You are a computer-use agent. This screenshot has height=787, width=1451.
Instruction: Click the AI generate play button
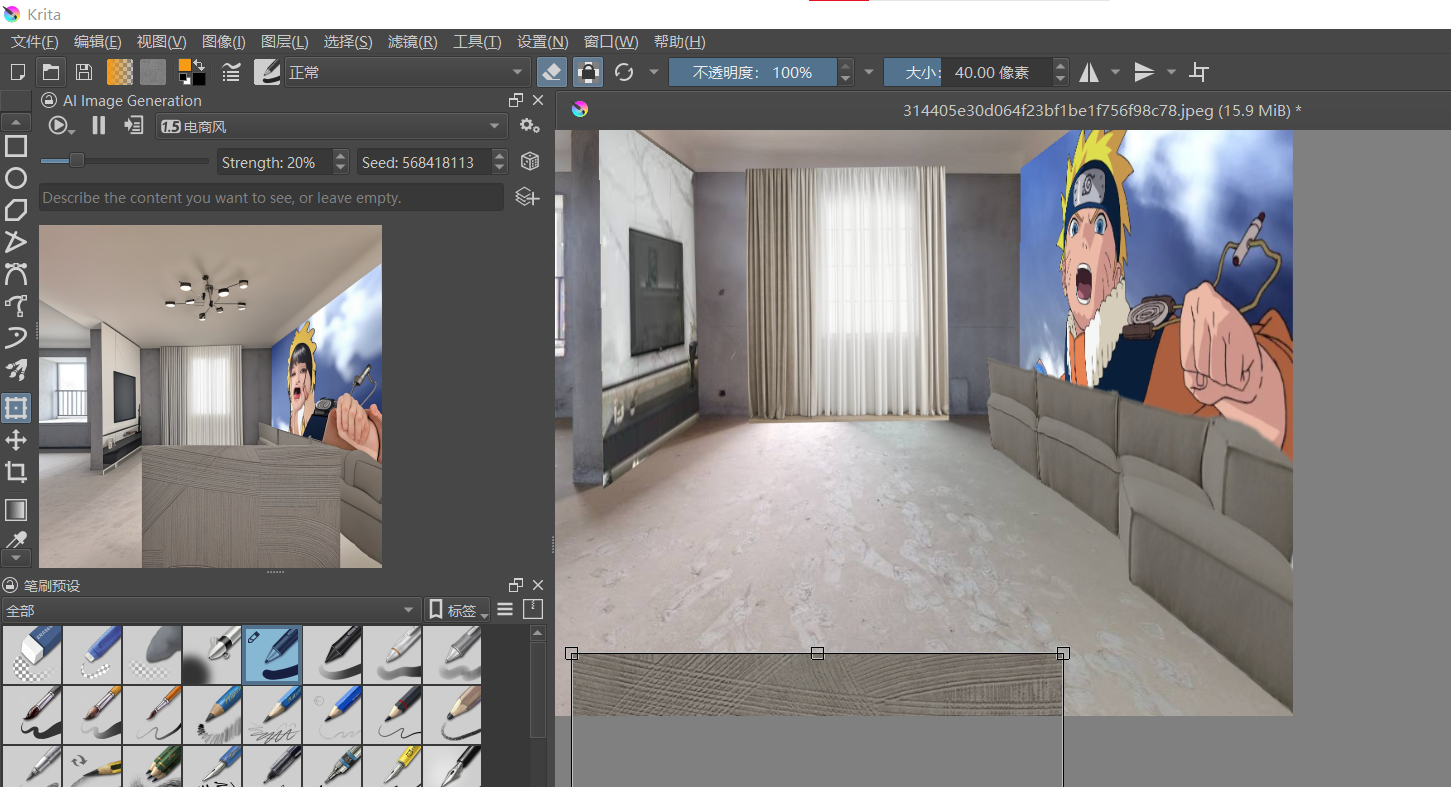click(x=58, y=126)
